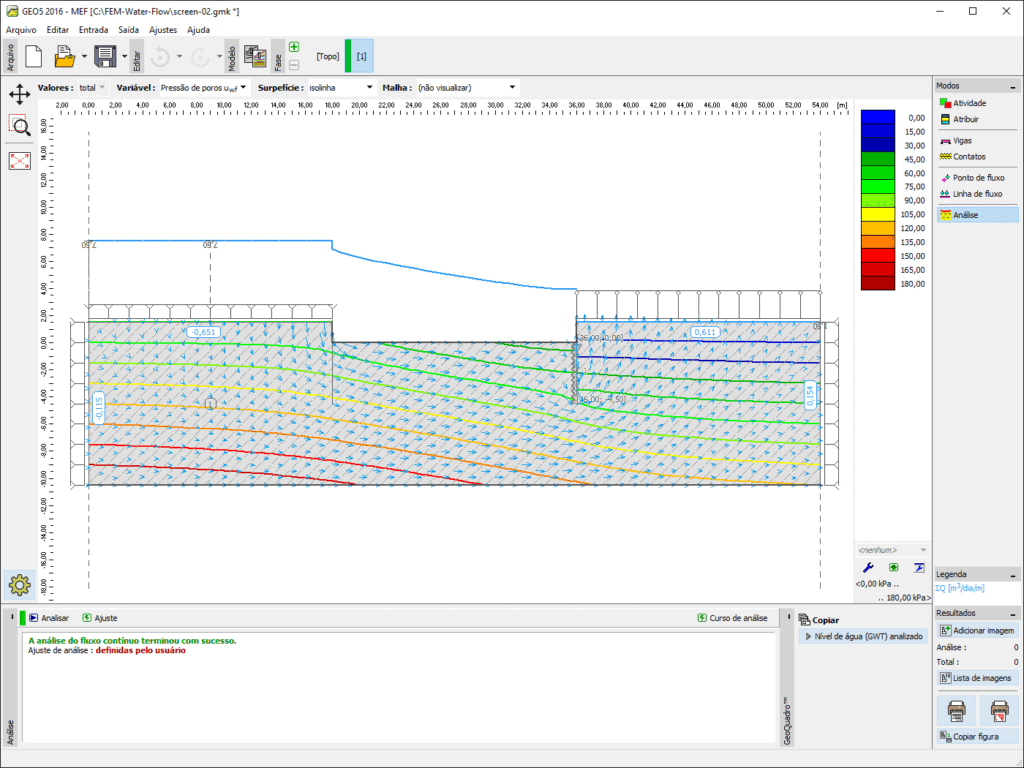This screenshot has height=768, width=1024.
Task: Open the Arquivo menu
Action: click(21, 29)
